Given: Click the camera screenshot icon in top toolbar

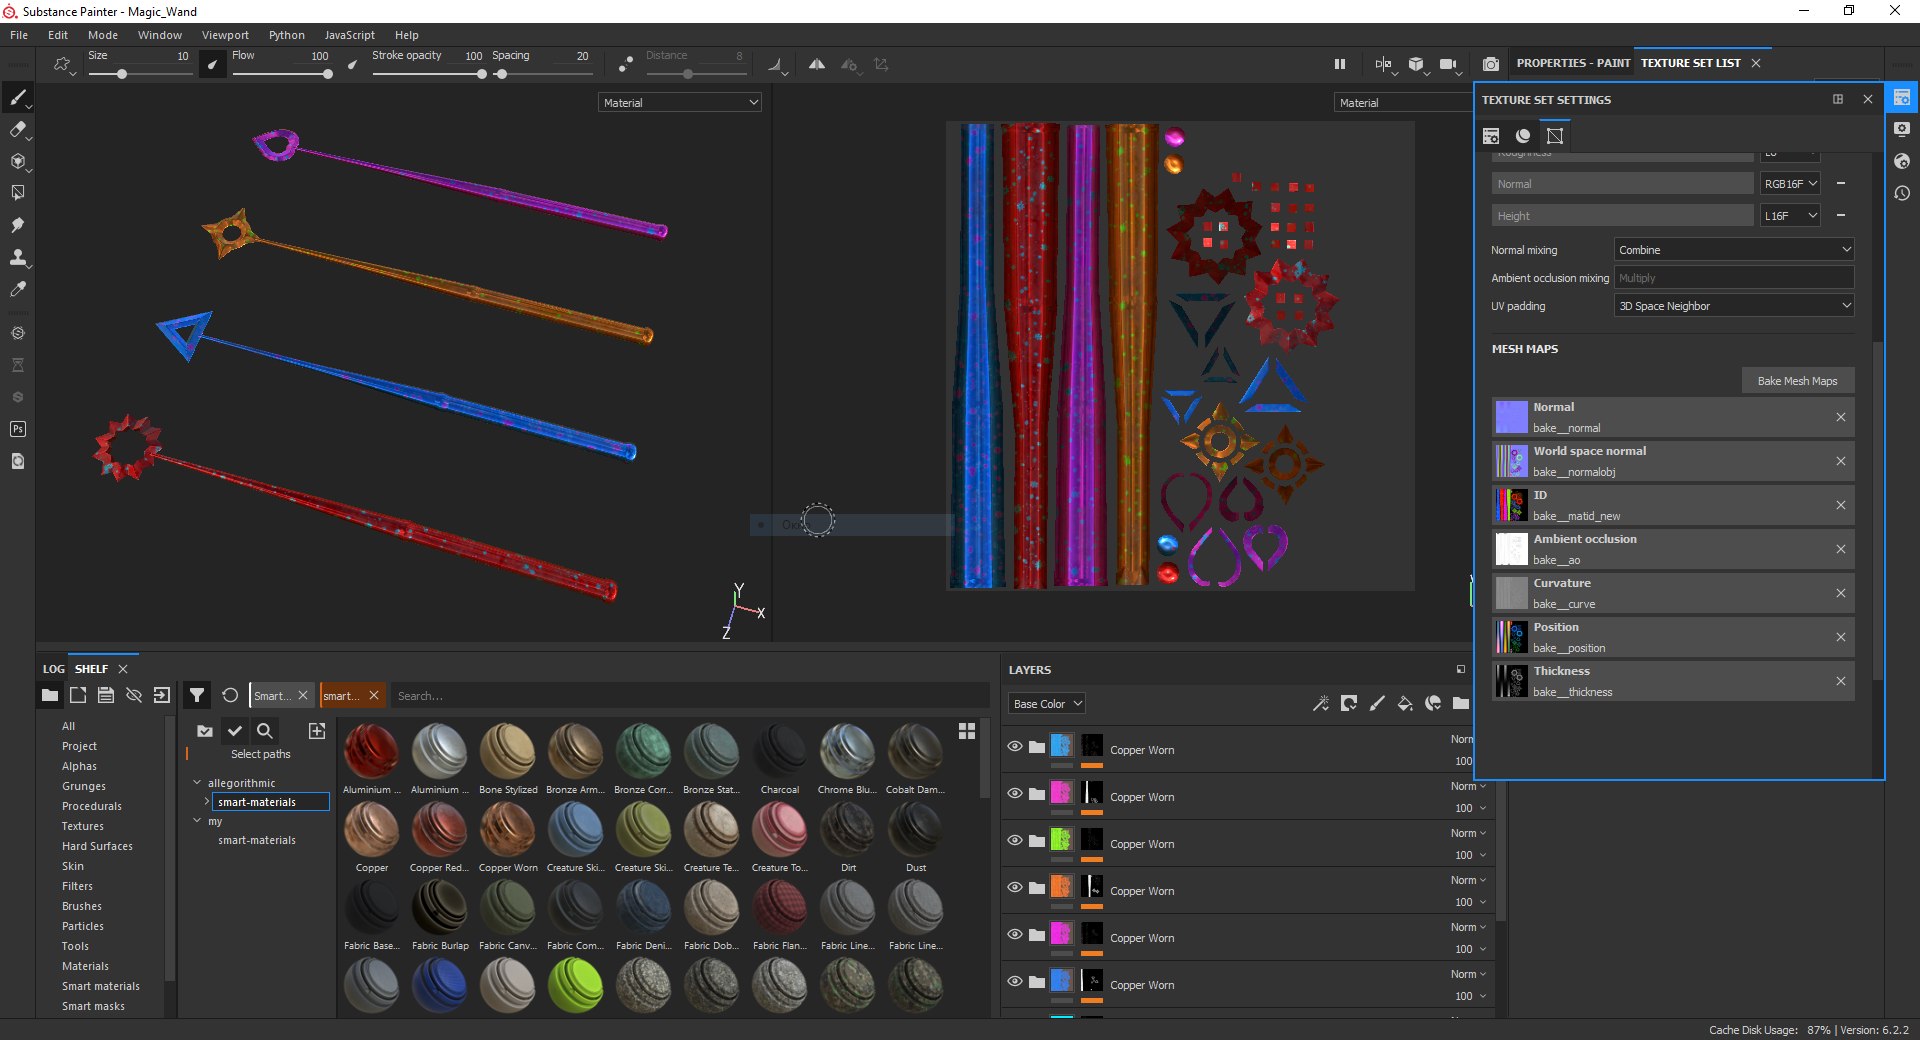Looking at the screenshot, I should pos(1491,64).
